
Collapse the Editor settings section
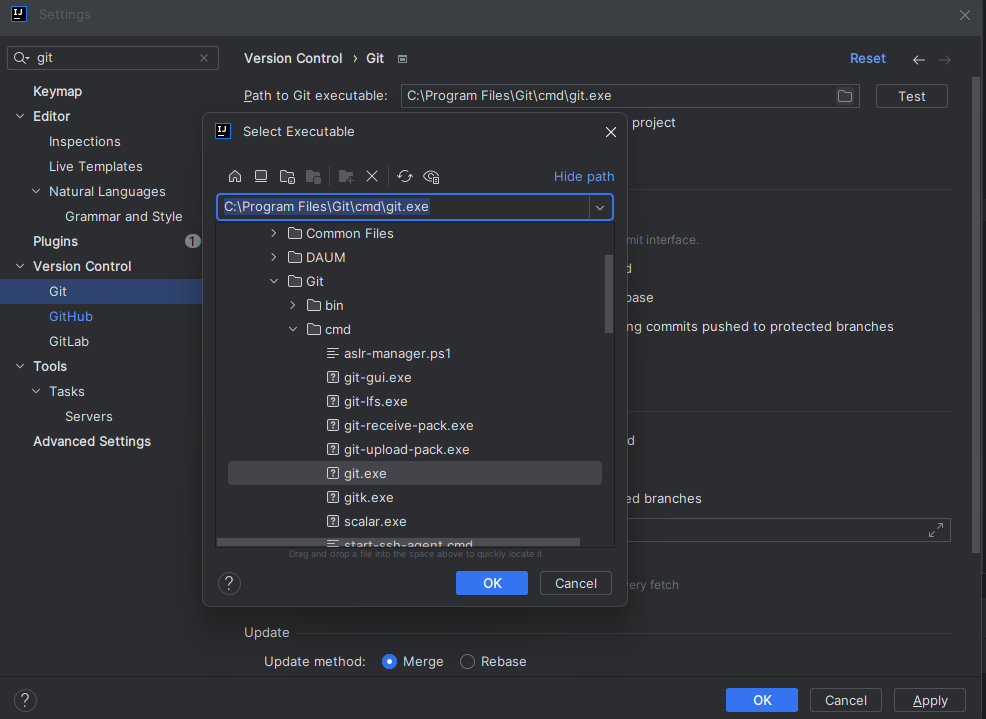pyautogui.click(x=20, y=116)
